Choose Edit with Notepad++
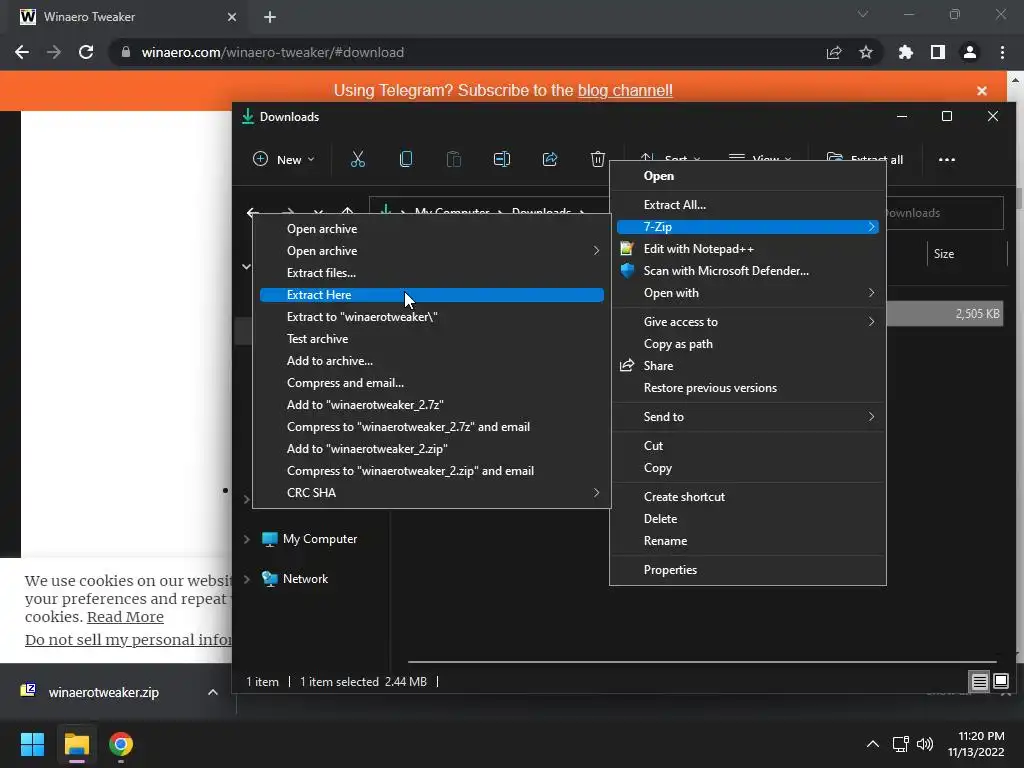This screenshot has width=1024, height=768. [748, 249]
